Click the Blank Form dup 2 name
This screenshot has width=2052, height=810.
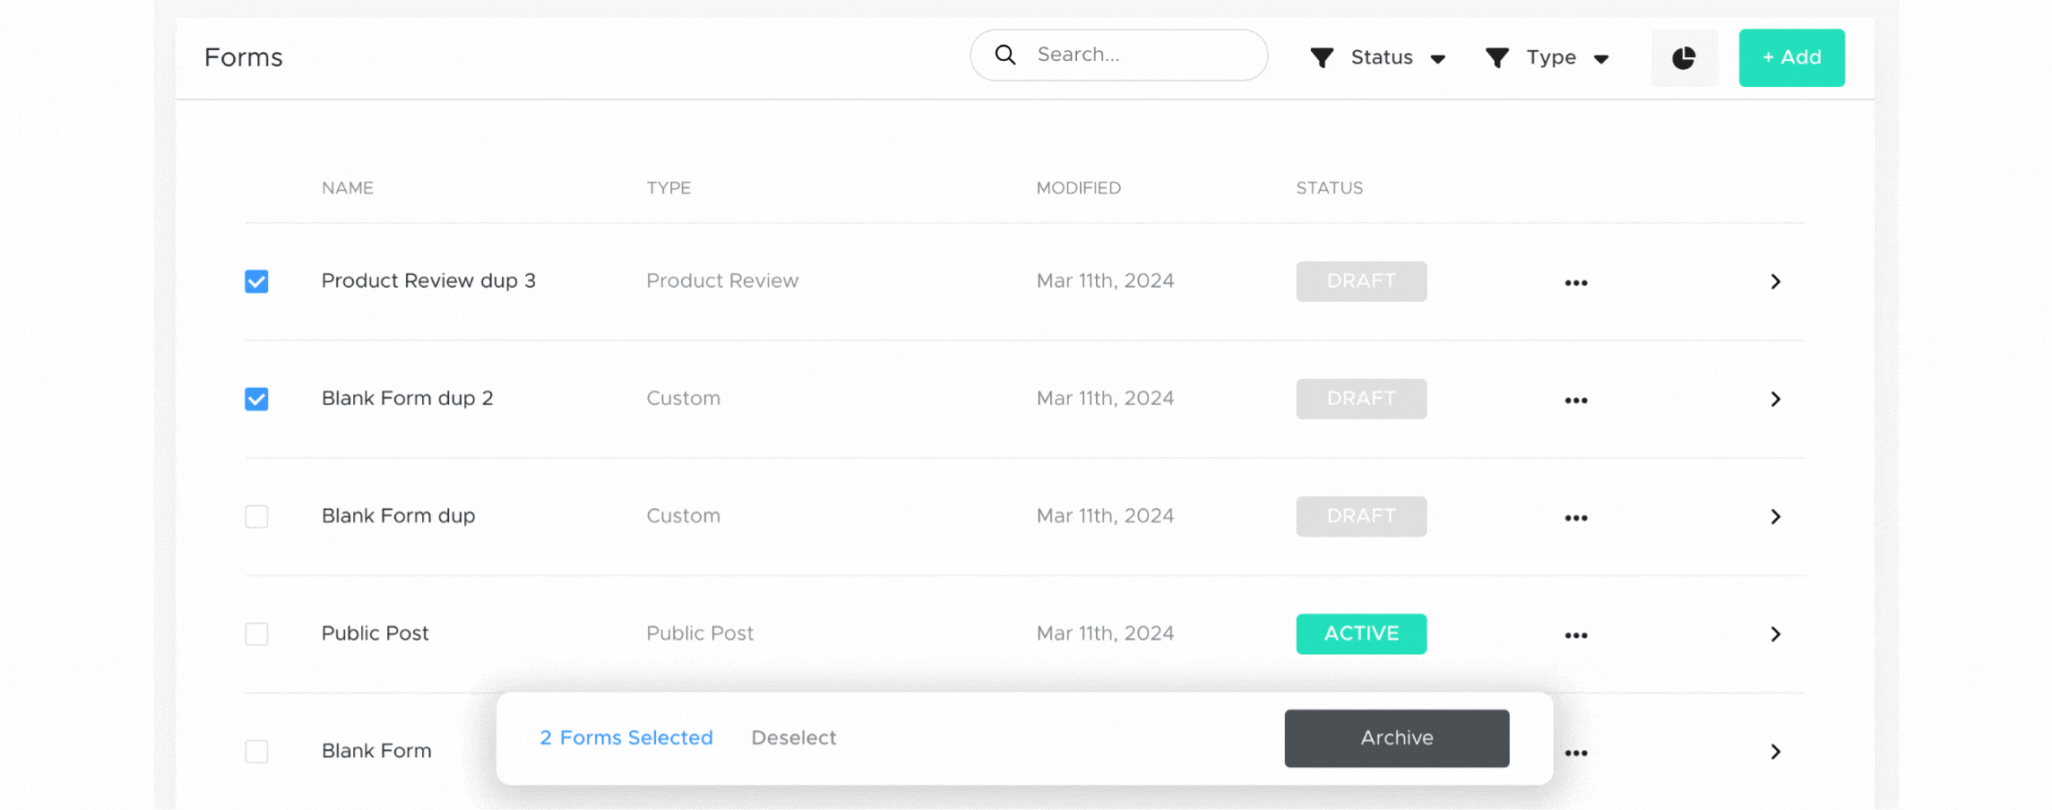(x=408, y=398)
